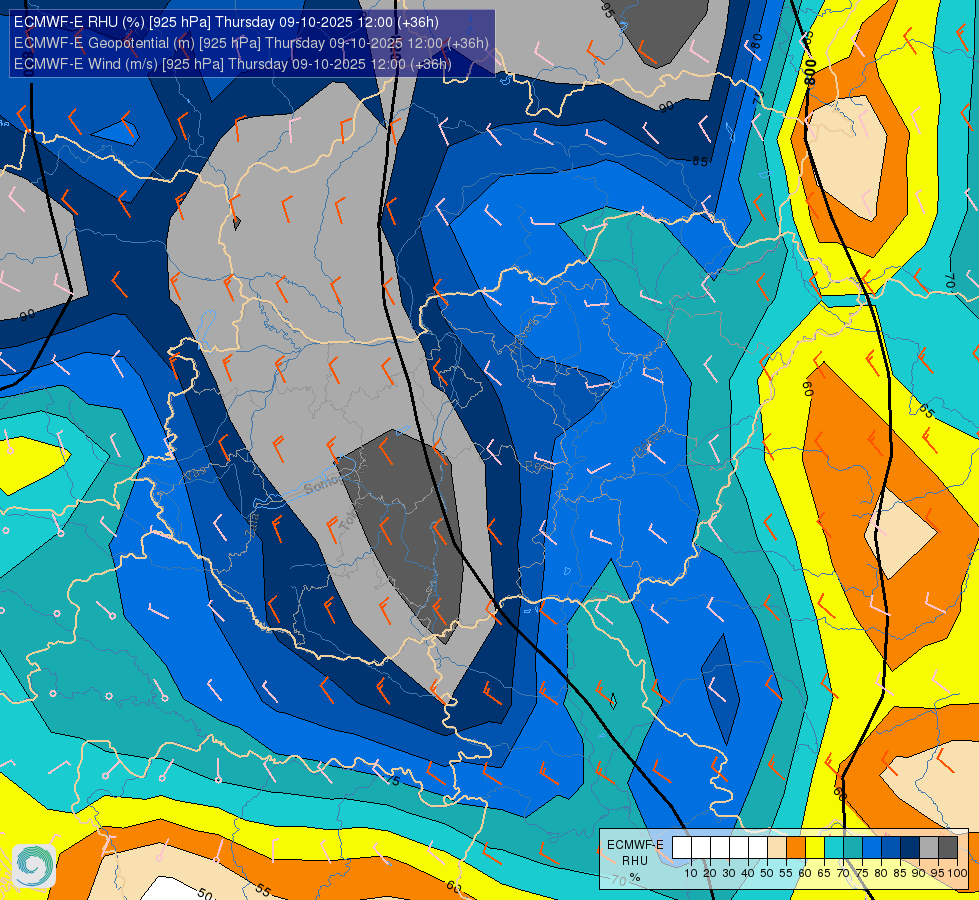Select the ECMWF-E Wind 925 hPa title line
Viewport: 979px width, 900px height.
click(232, 64)
